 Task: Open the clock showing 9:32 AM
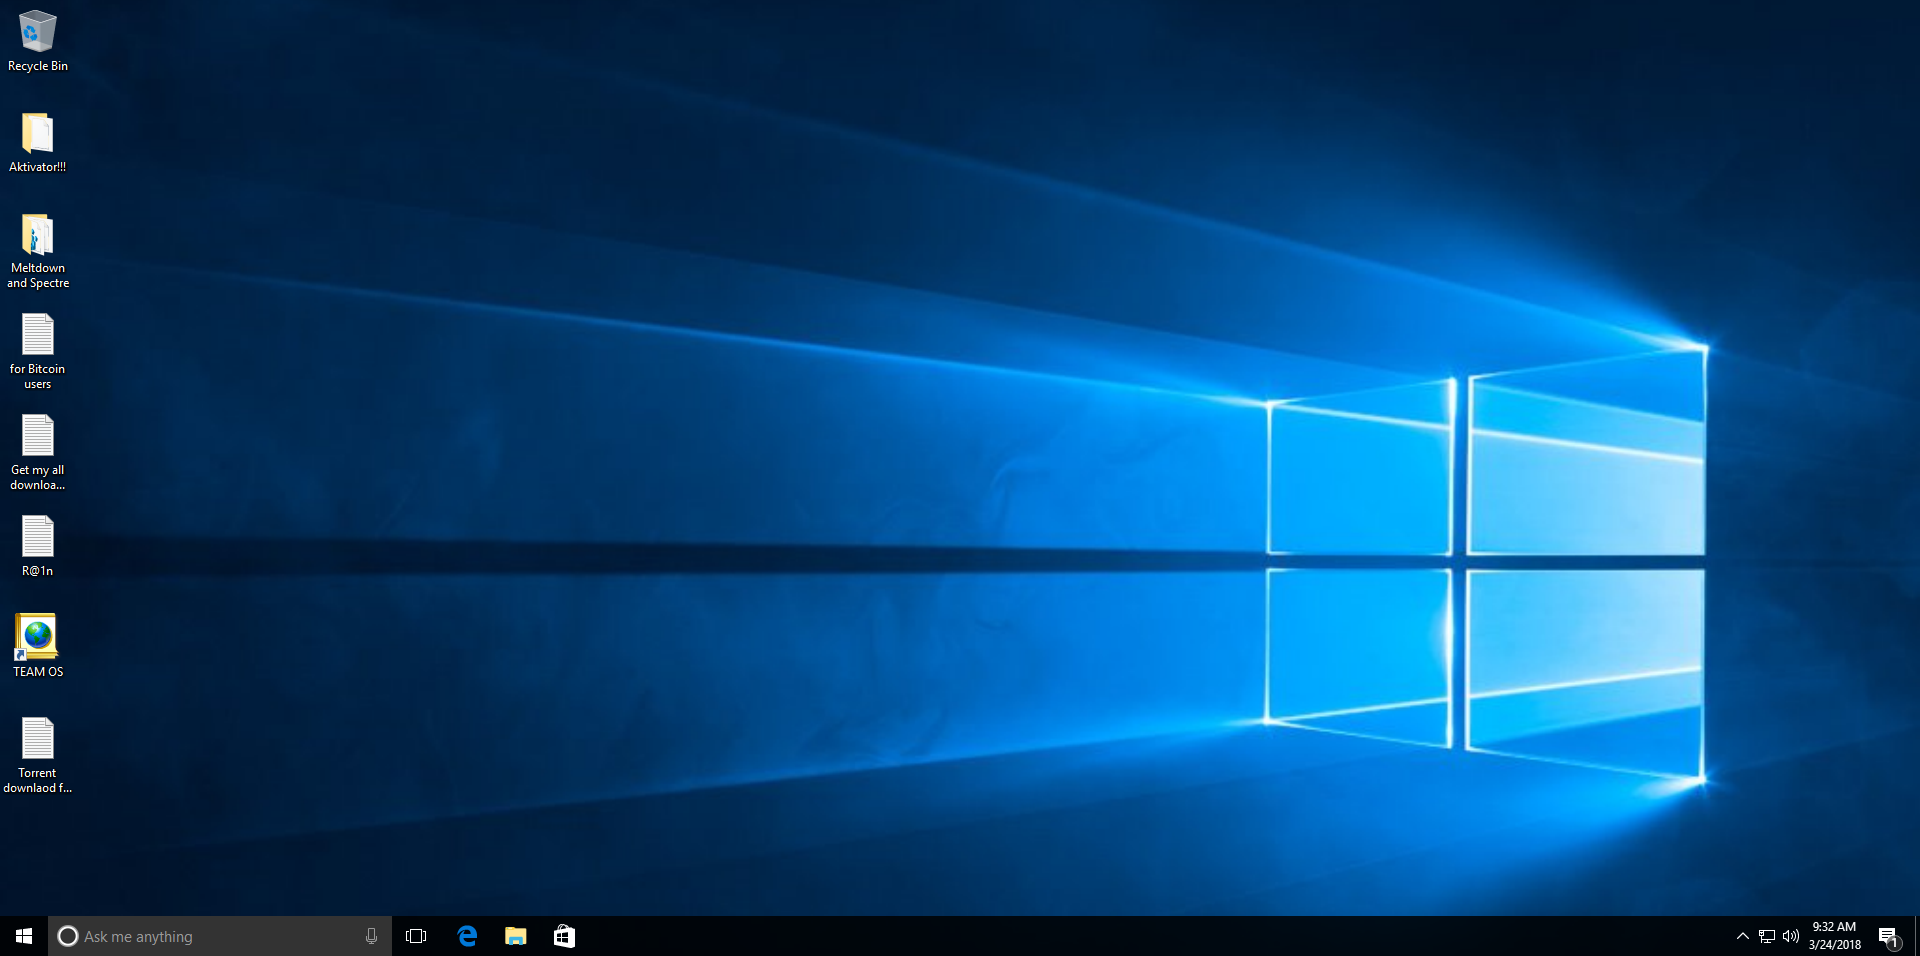(1834, 936)
